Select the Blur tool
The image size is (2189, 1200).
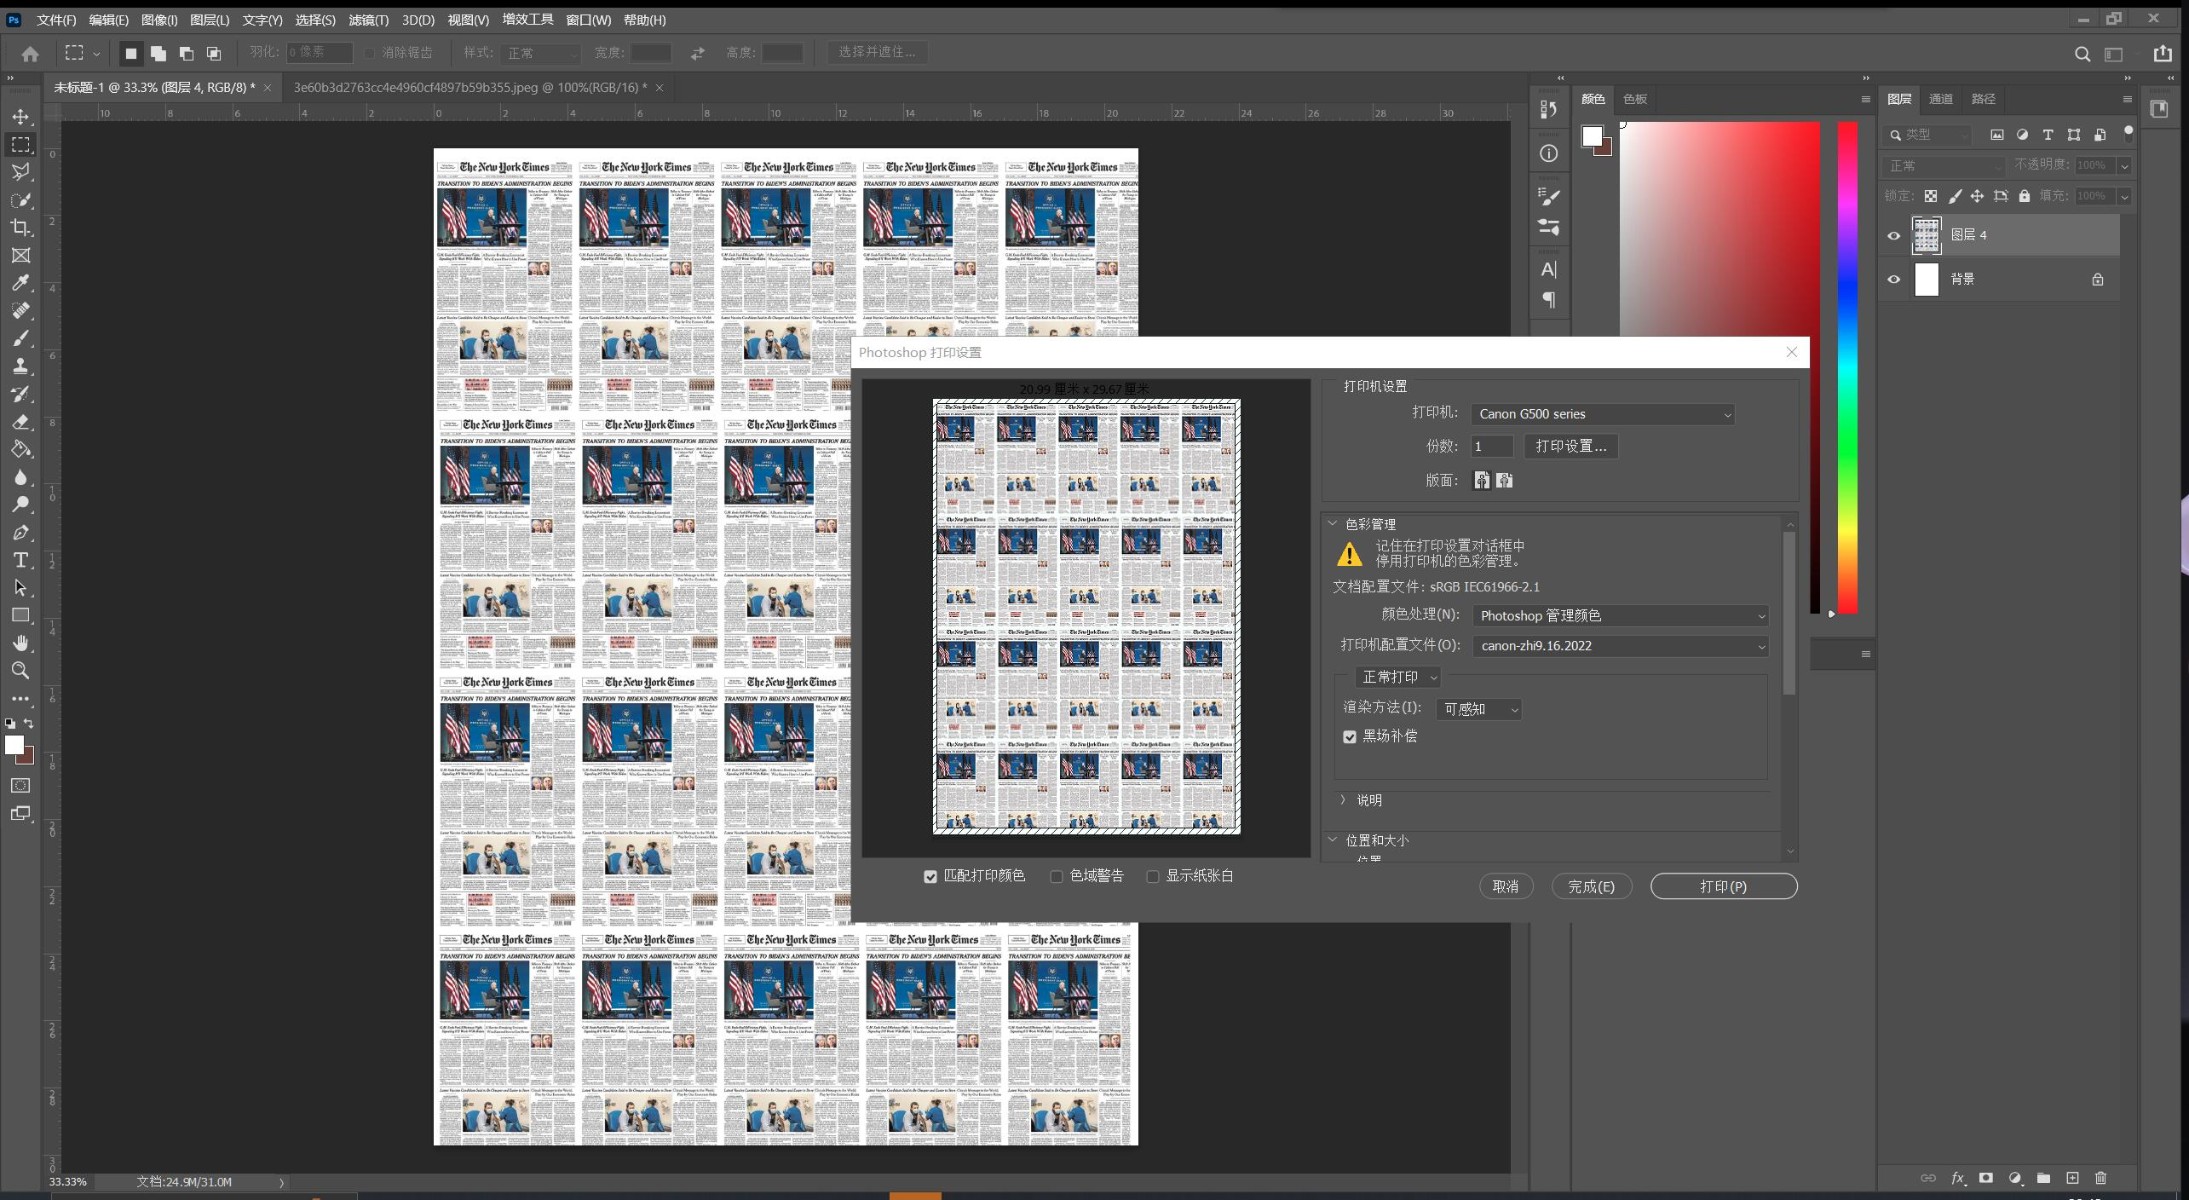(20, 477)
